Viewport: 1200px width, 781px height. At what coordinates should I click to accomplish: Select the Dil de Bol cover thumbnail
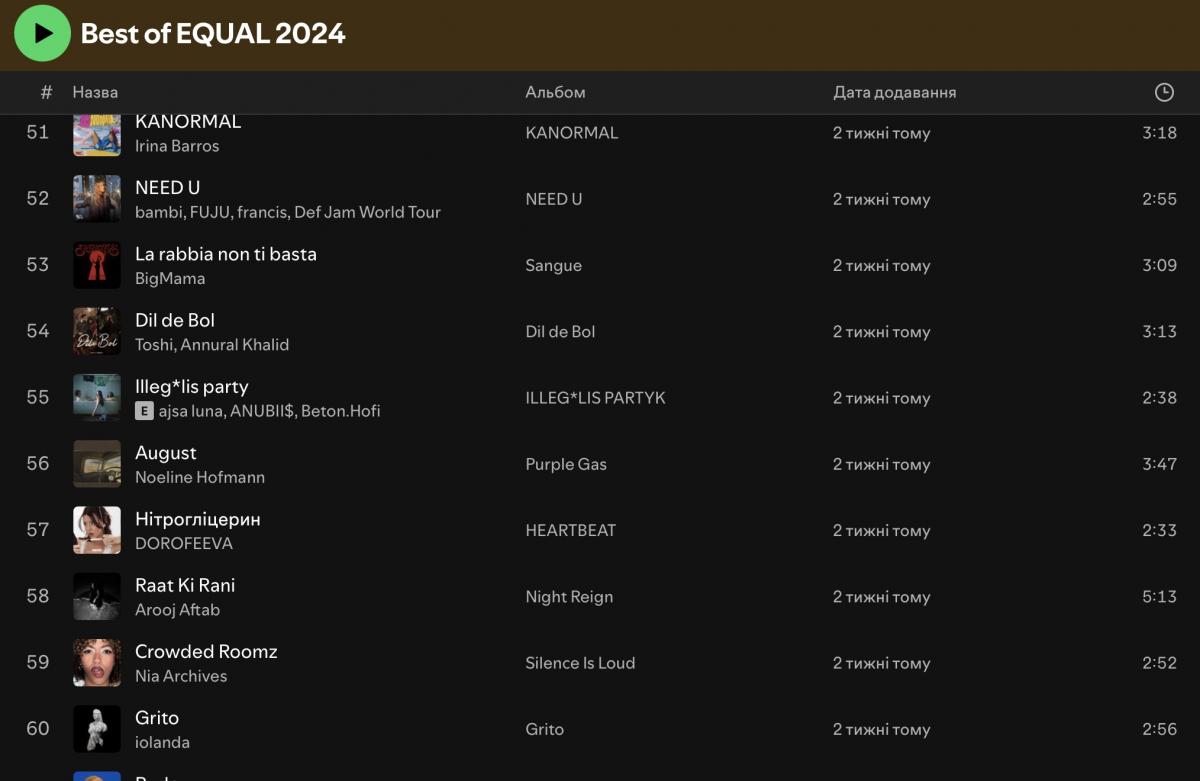(x=97, y=331)
